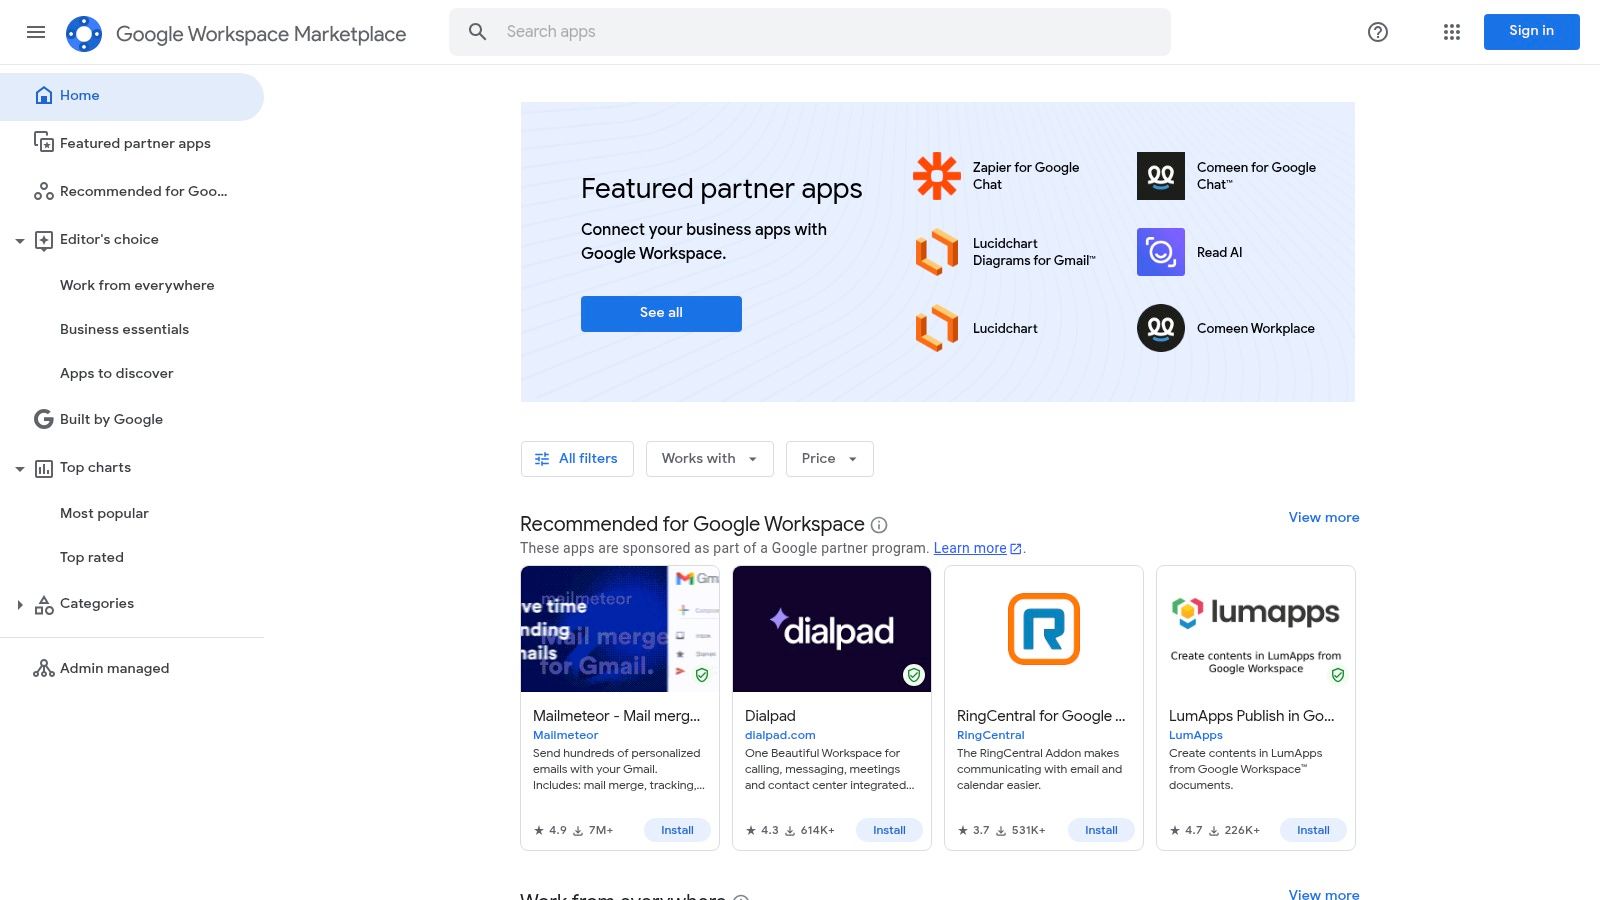Install the Dialpad app
1600x900 pixels.
click(888, 829)
